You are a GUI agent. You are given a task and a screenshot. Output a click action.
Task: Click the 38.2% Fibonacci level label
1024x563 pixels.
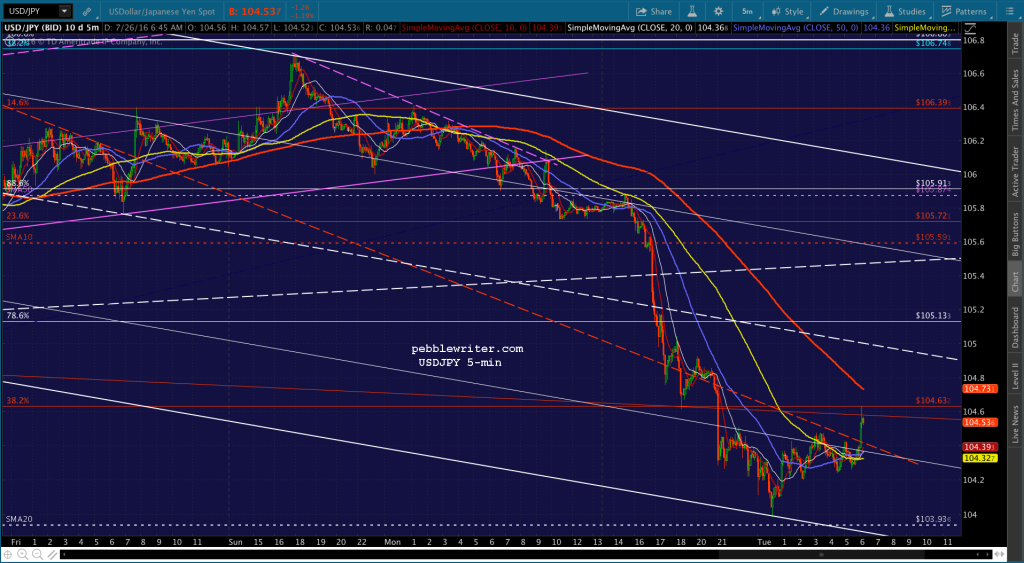click(x=18, y=401)
